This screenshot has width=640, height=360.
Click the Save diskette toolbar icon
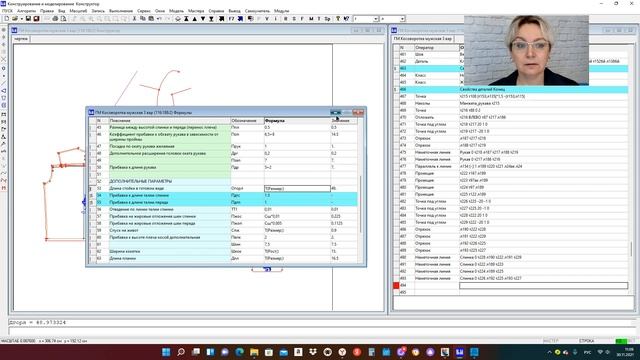click(28, 19)
